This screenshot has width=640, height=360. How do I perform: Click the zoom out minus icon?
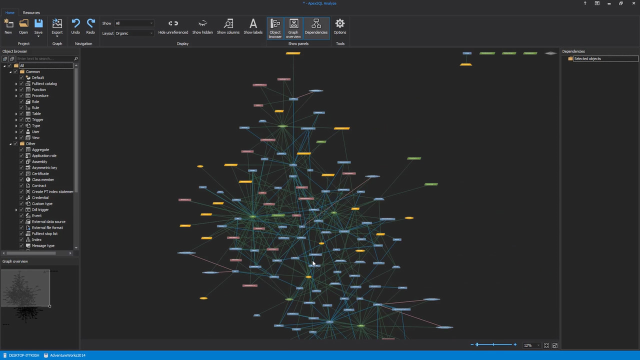[472, 345]
